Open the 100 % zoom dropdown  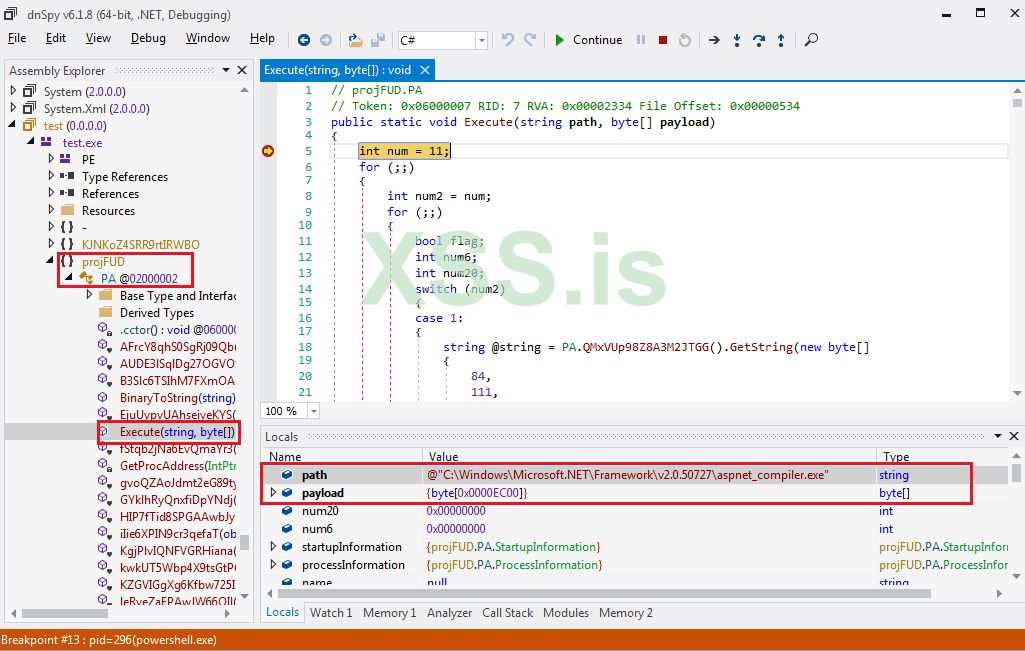click(x=313, y=411)
